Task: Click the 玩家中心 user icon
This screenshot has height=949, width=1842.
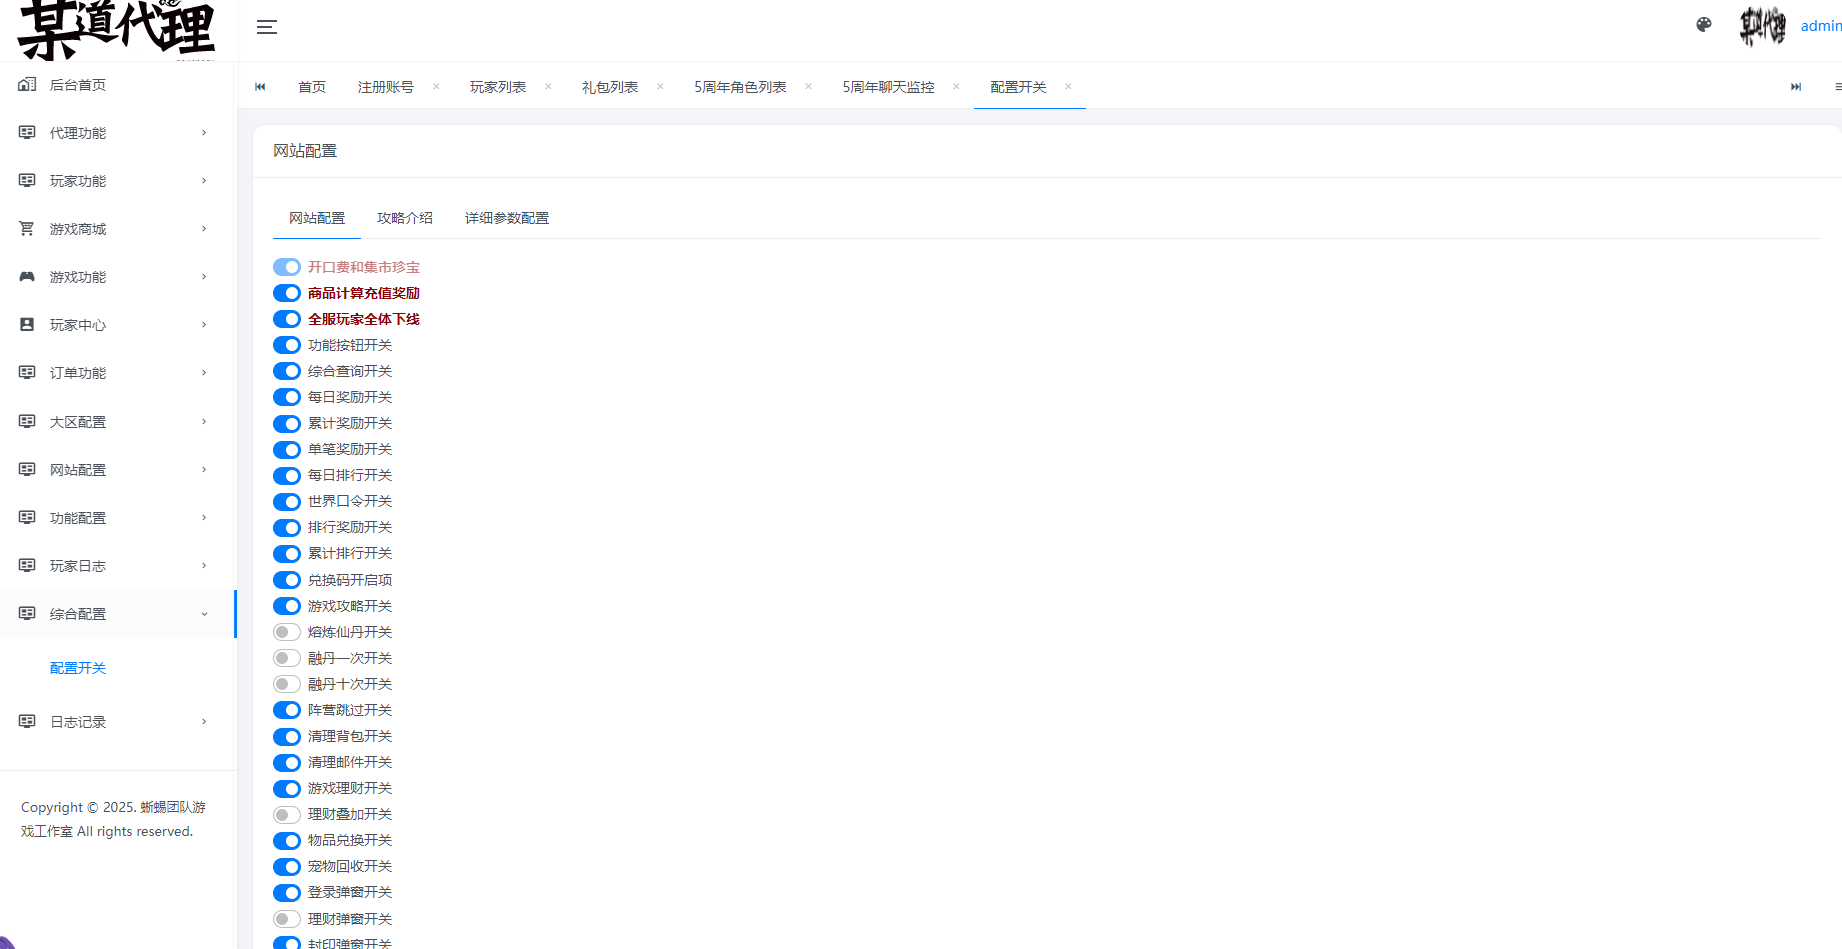Action: pyautogui.click(x=27, y=325)
